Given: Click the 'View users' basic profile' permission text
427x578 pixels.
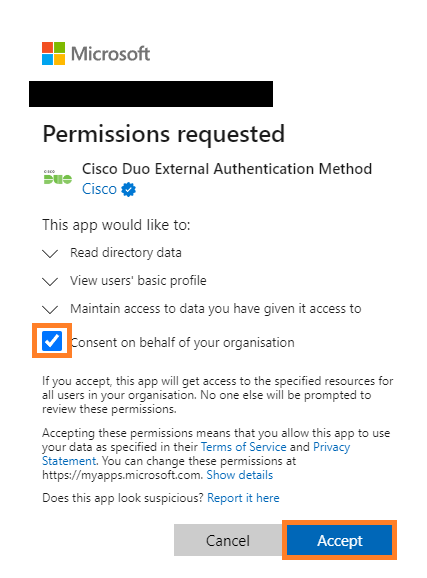Looking at the screenshot, I should 138,281.
